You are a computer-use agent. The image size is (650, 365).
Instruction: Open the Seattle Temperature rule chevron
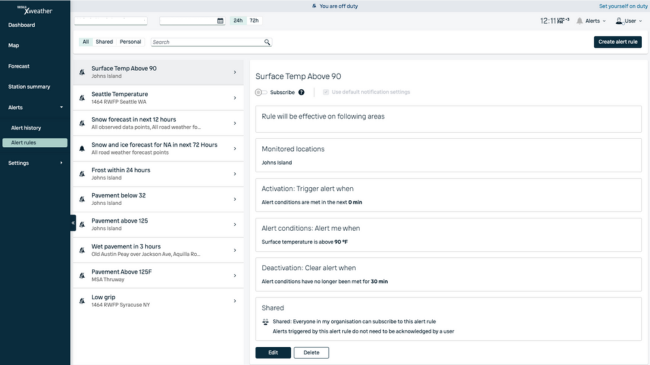(x=235, y=98)
